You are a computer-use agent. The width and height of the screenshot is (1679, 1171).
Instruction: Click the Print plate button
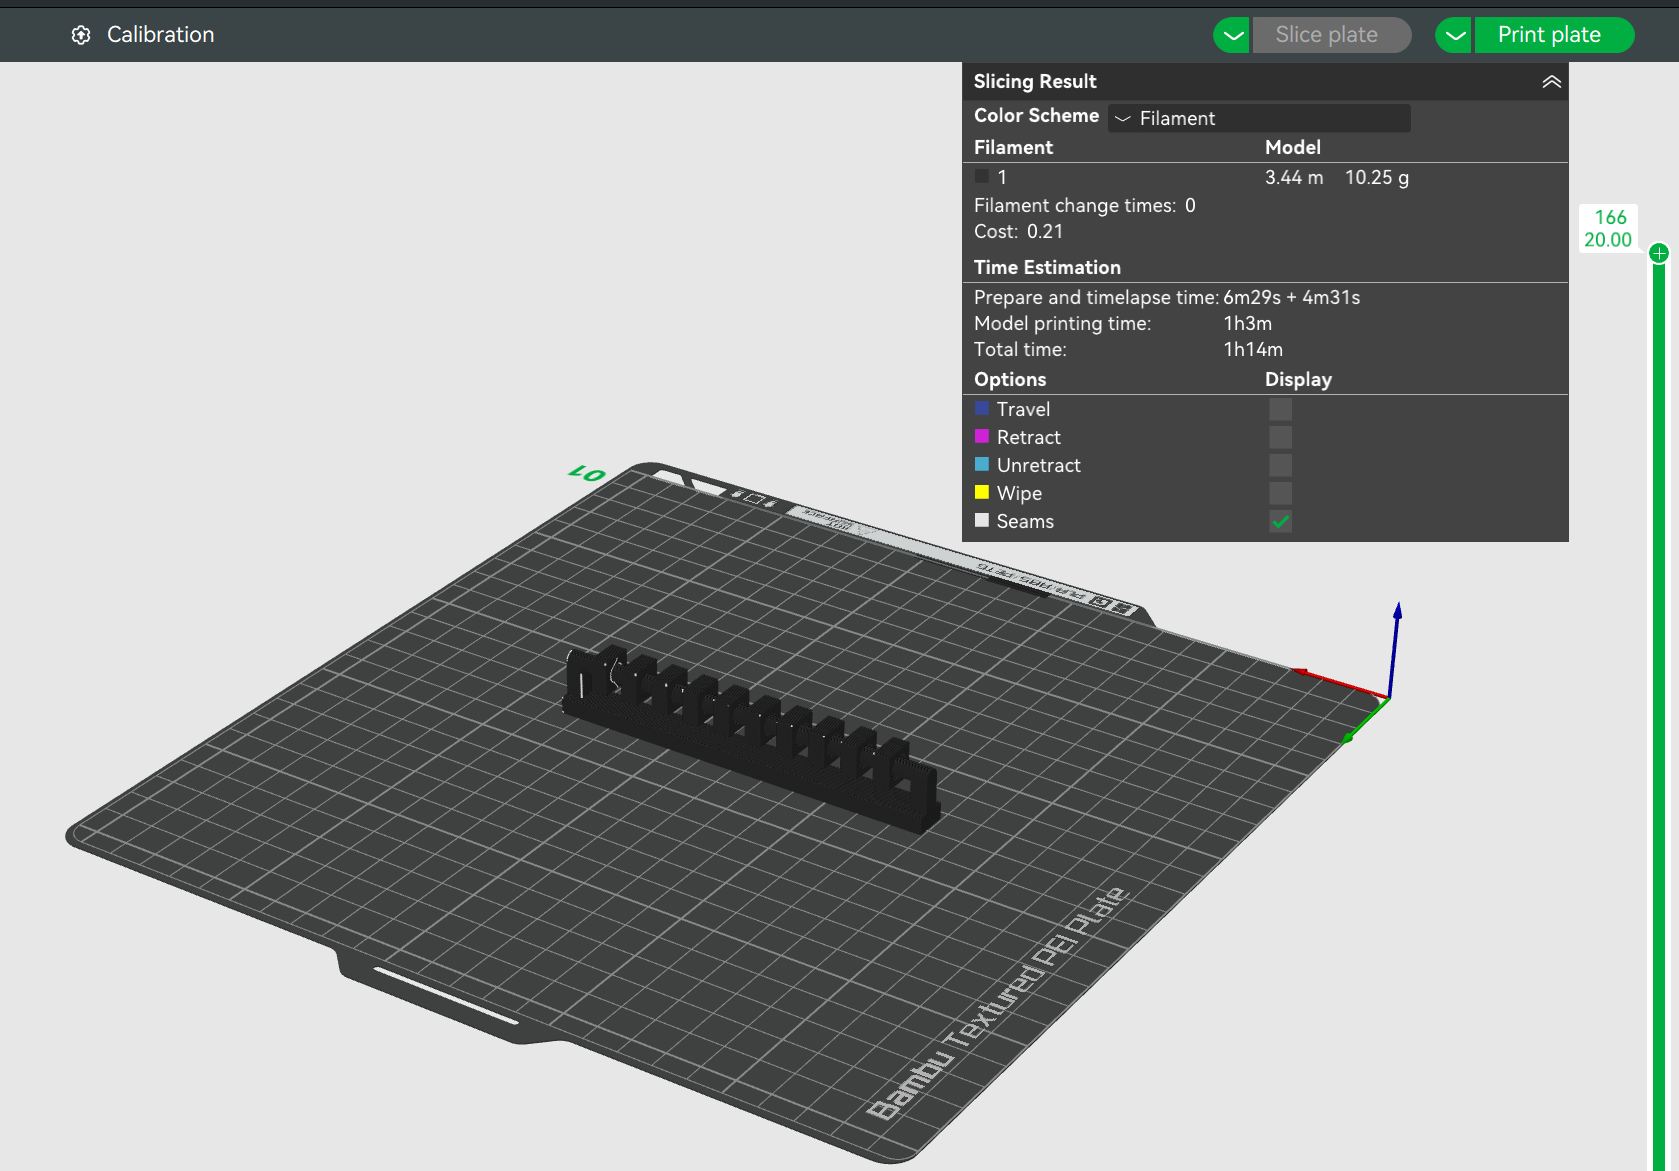pos(1553,35)
